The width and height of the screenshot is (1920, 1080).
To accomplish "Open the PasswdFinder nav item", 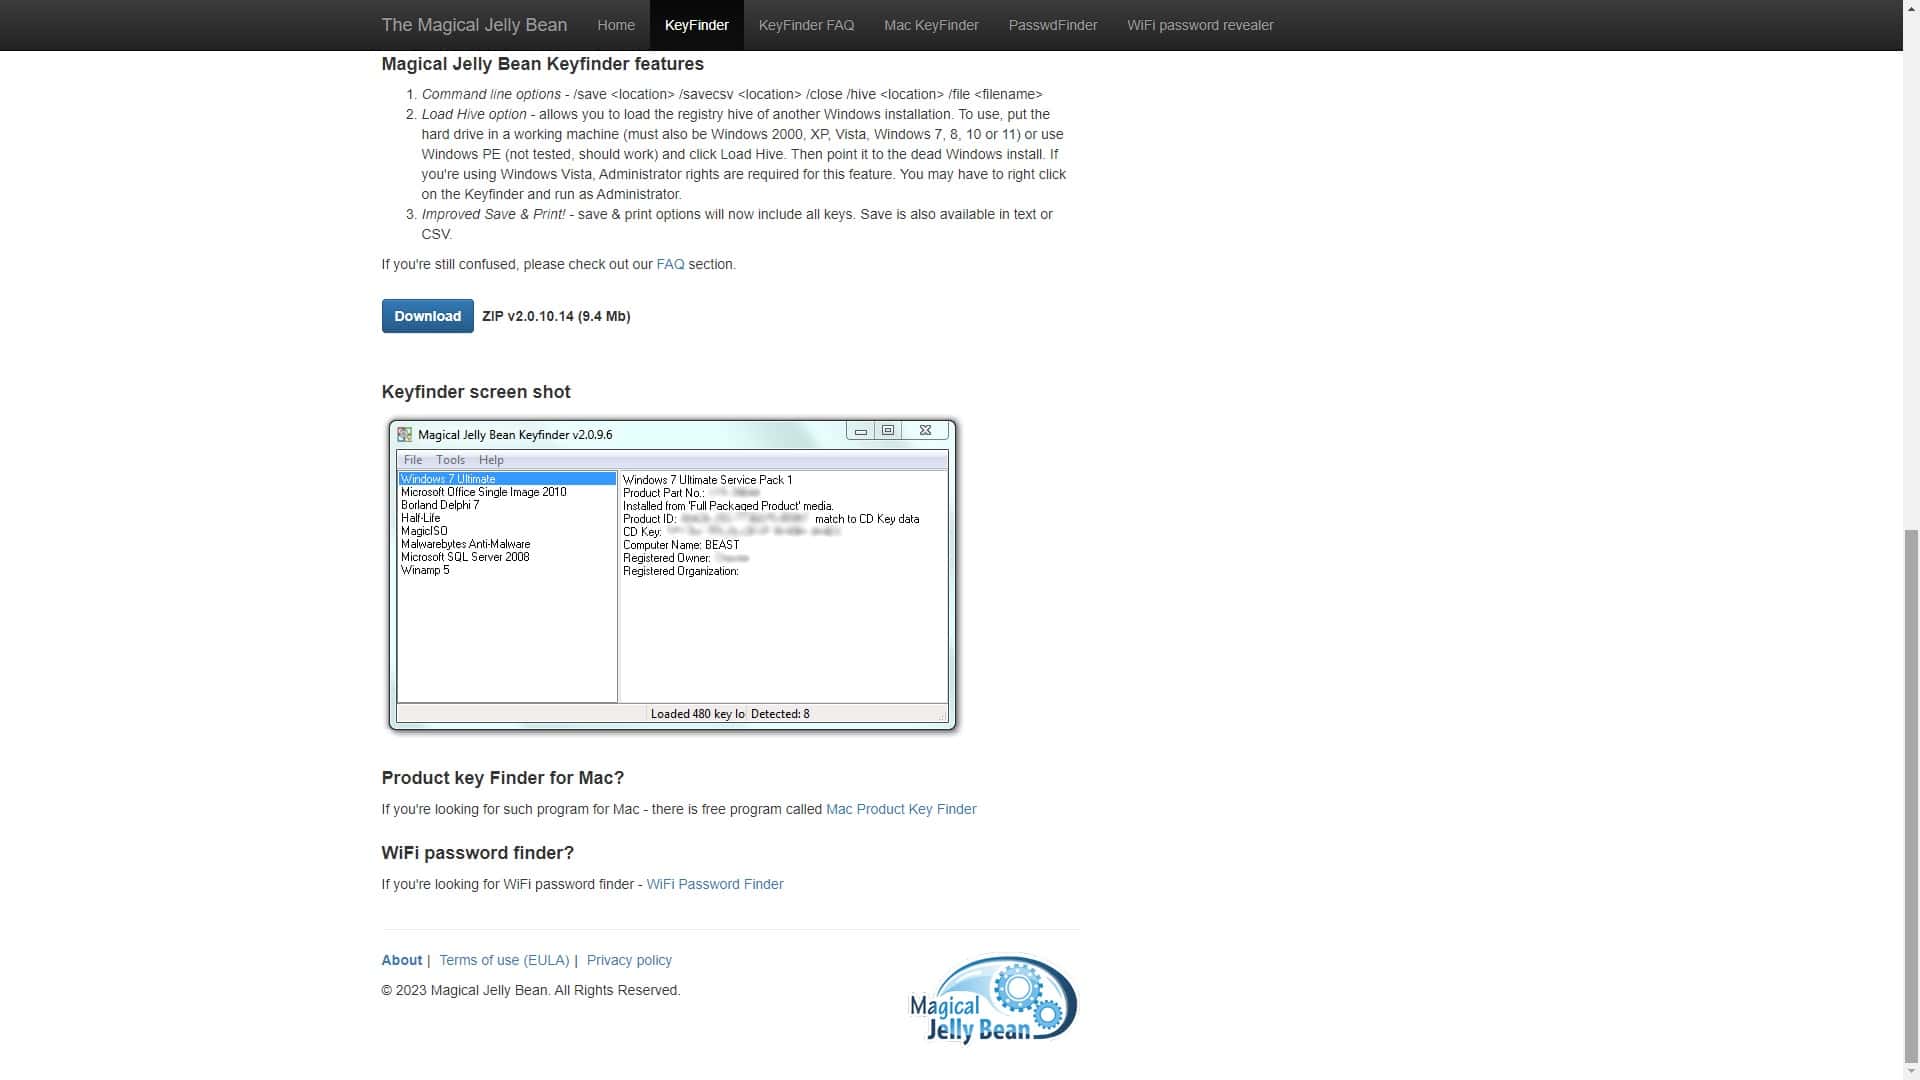I will coord(1052,25).
